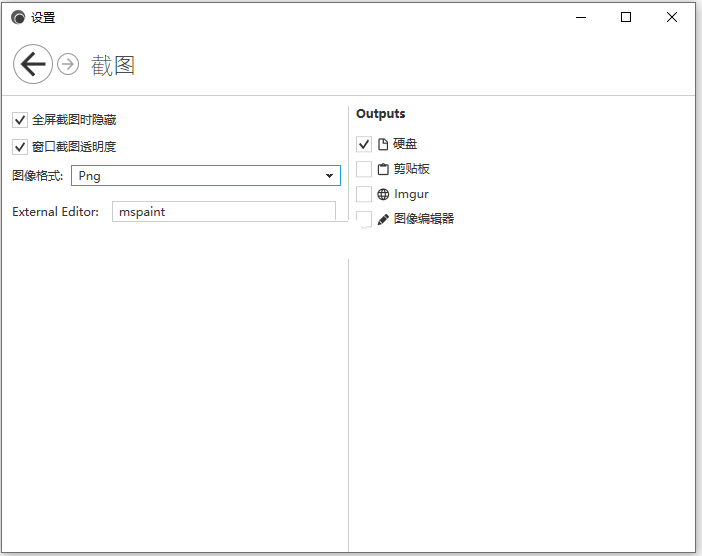Enable the 剪贴板 output checkbox
702x556 pixels.
364,169
